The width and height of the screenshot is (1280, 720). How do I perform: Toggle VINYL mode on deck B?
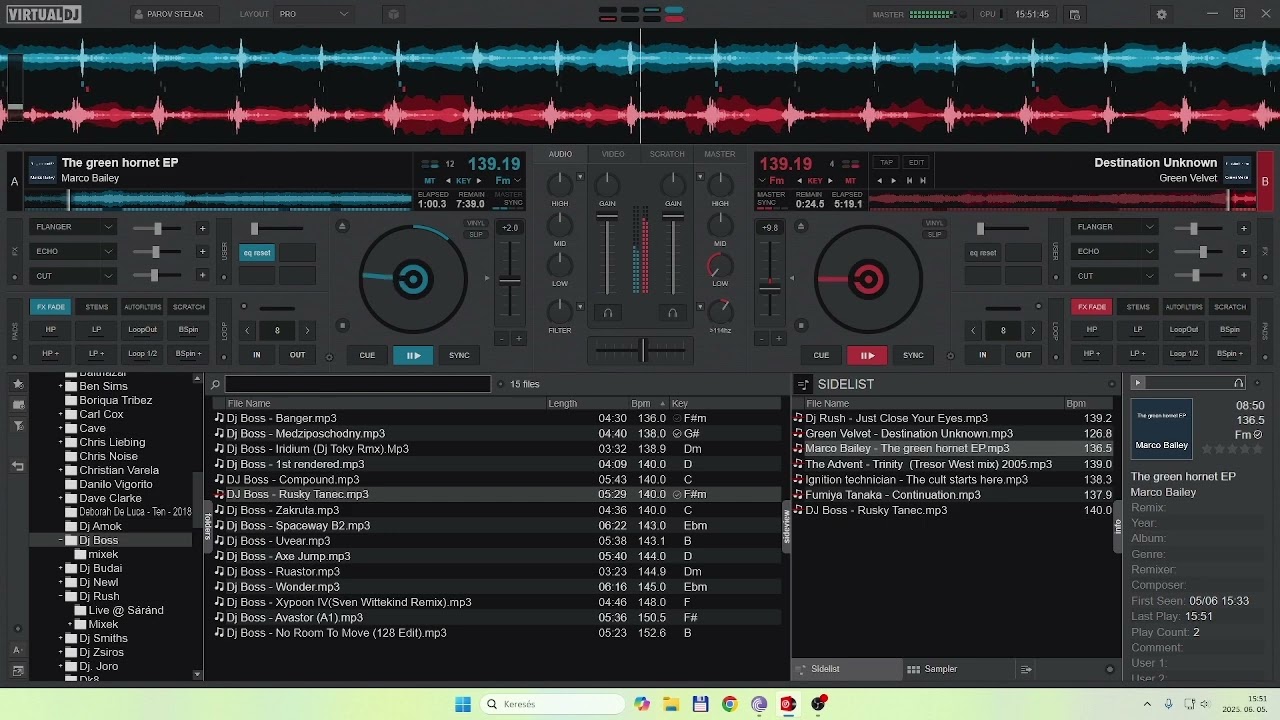934,224
